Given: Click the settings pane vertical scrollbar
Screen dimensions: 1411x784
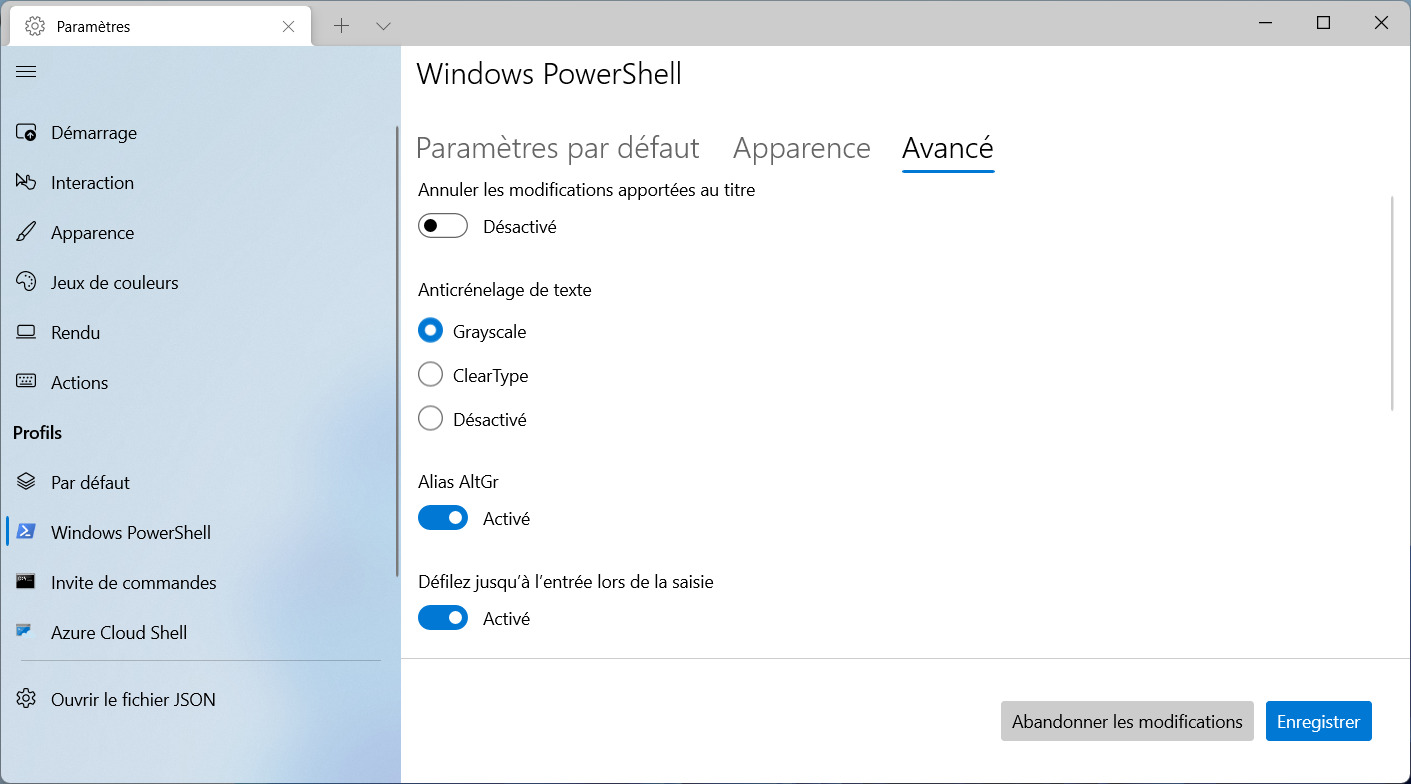Looking at the screenshot, I should tap(1392, 304).
